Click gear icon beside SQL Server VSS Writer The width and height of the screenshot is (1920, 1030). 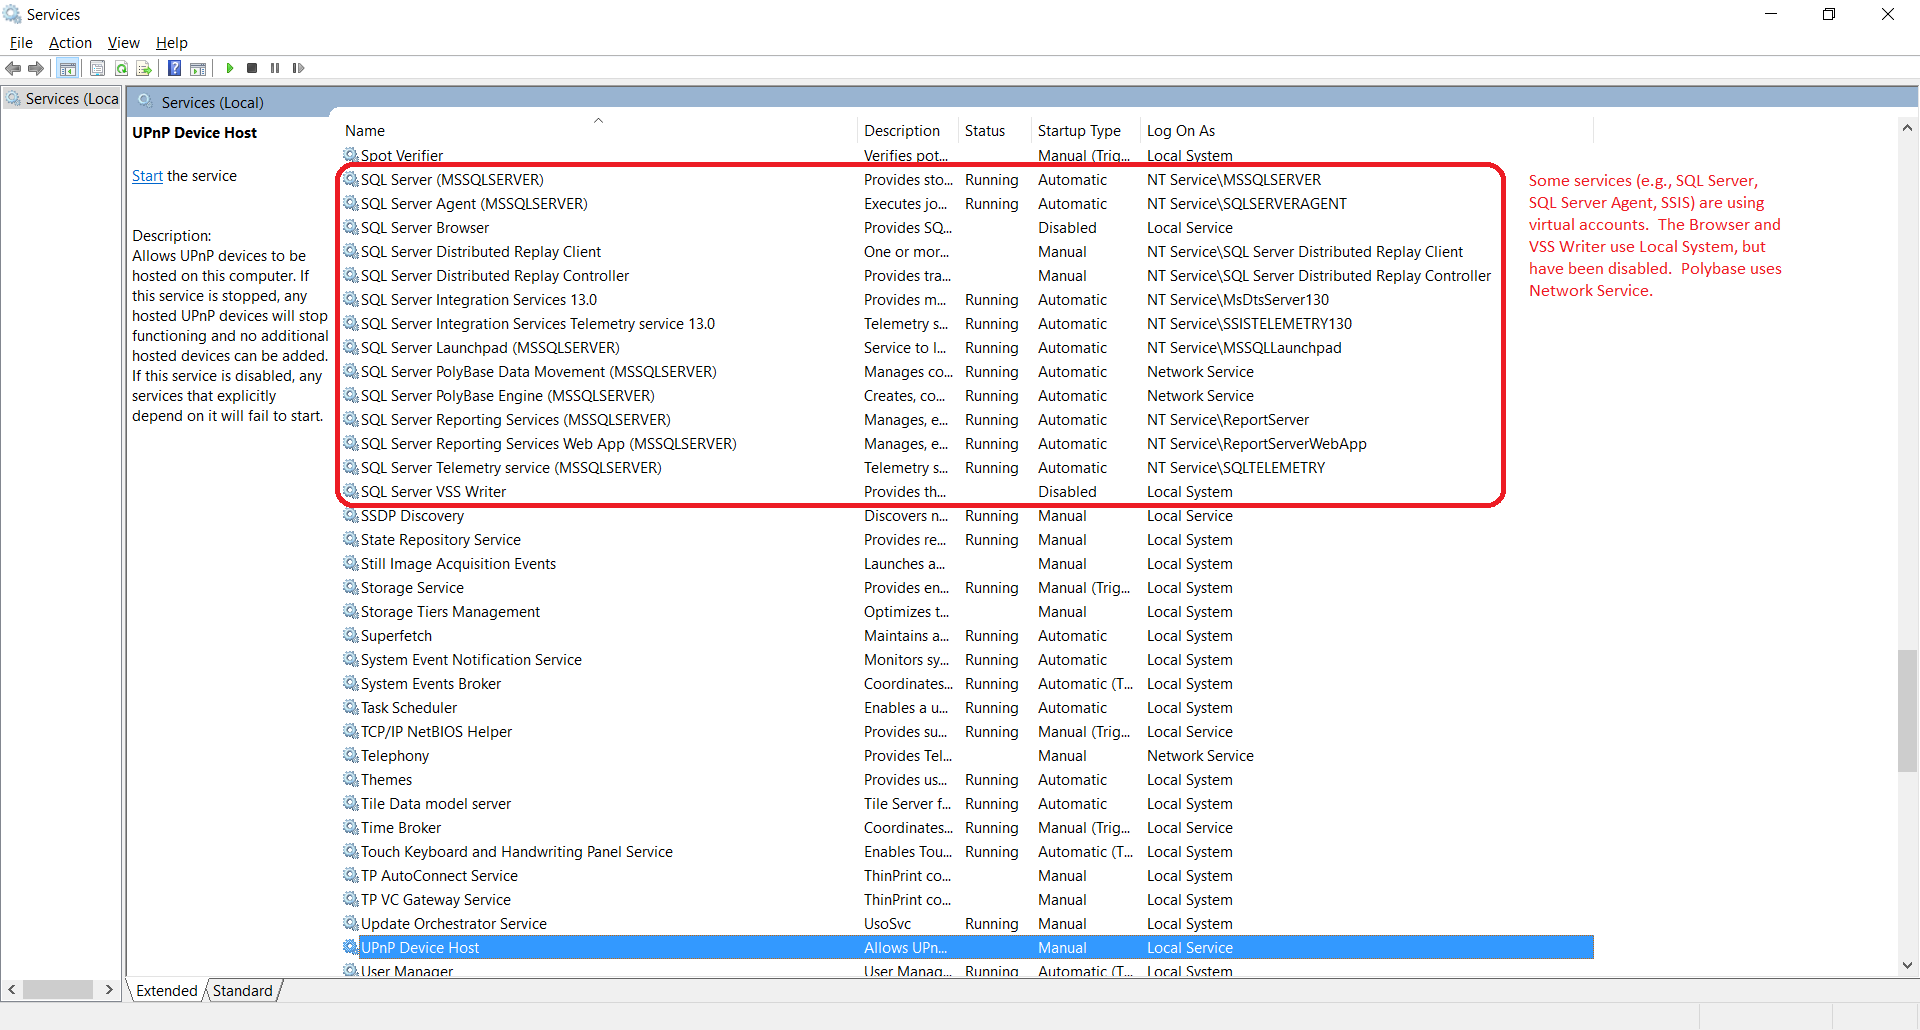[351, 492]
